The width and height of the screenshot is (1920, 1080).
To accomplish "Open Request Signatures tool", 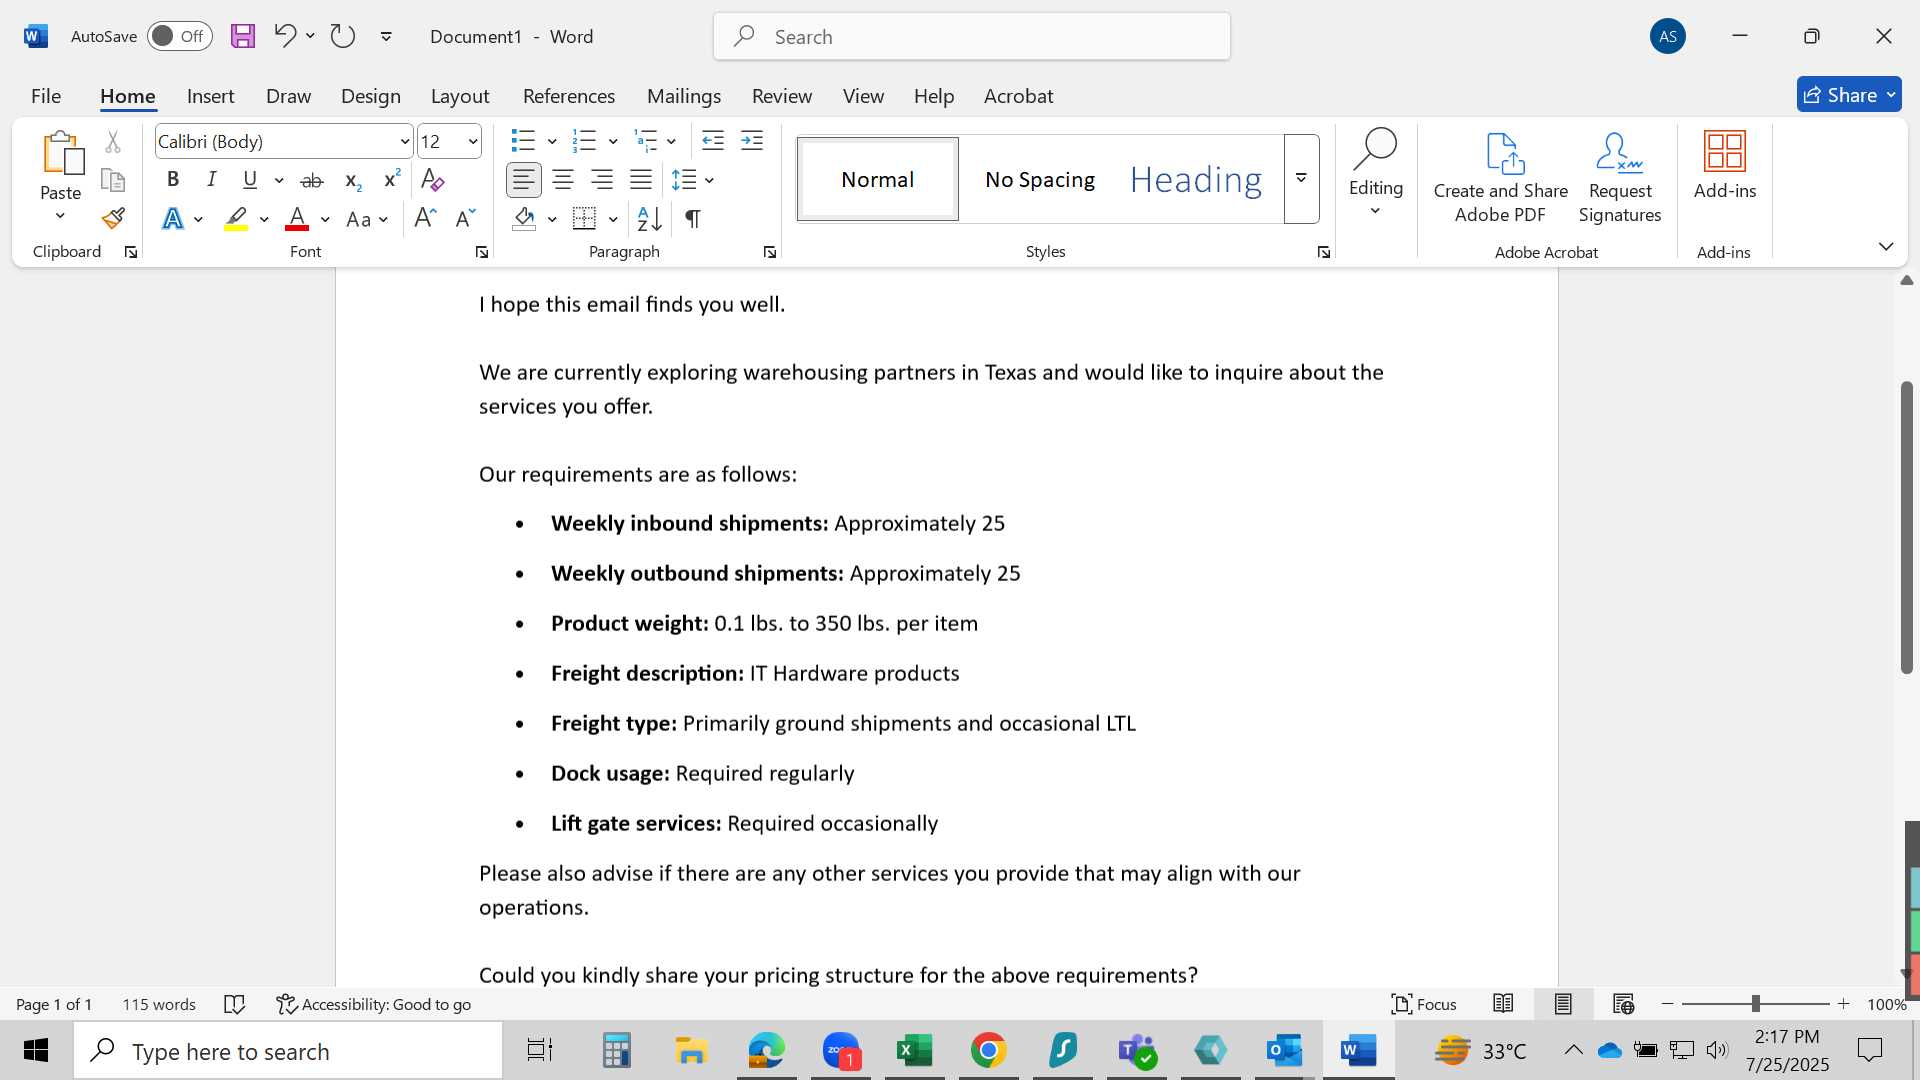I will click(1620, 178).
